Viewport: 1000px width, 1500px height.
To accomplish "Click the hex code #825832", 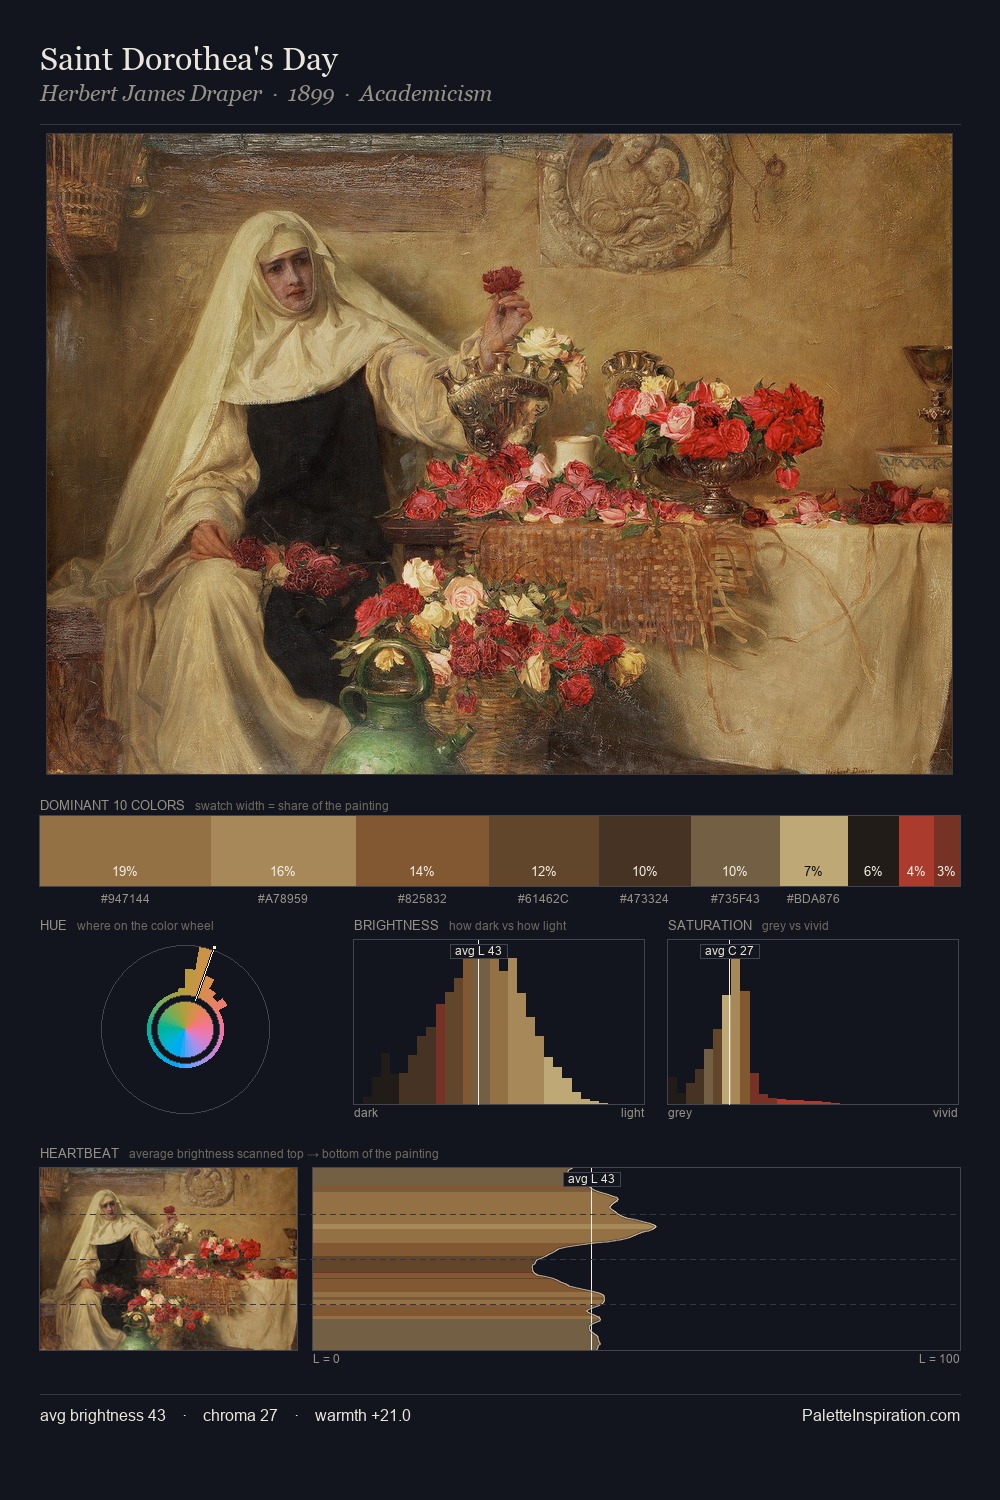I will click(x=422, y=899).
